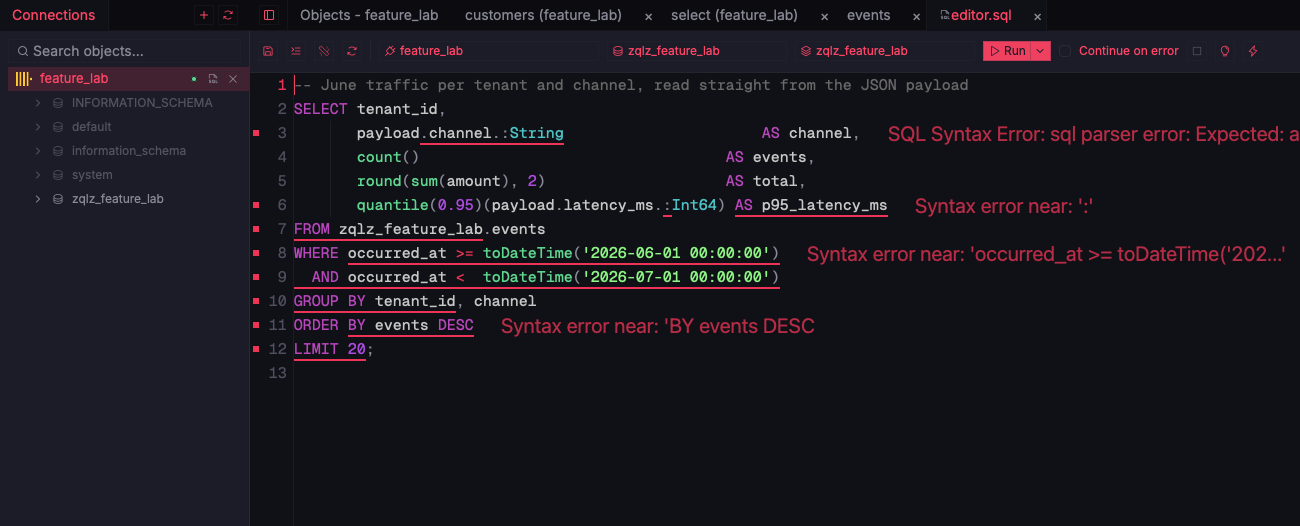The width and height of the screenshot is (1300, 526).
Task: Click the lightning bolt icon
Action: (1253, 51)
